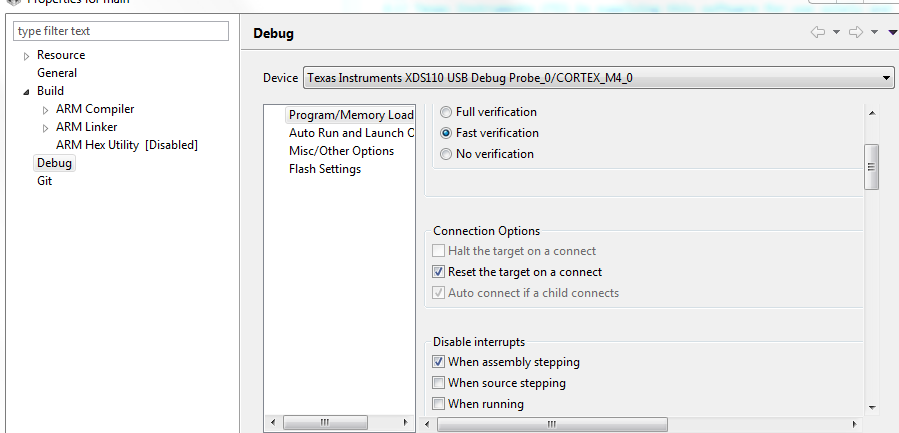Click the back navigation arrow icon
Viewport: 899px width, 433px height.
[x=818, y=33]
